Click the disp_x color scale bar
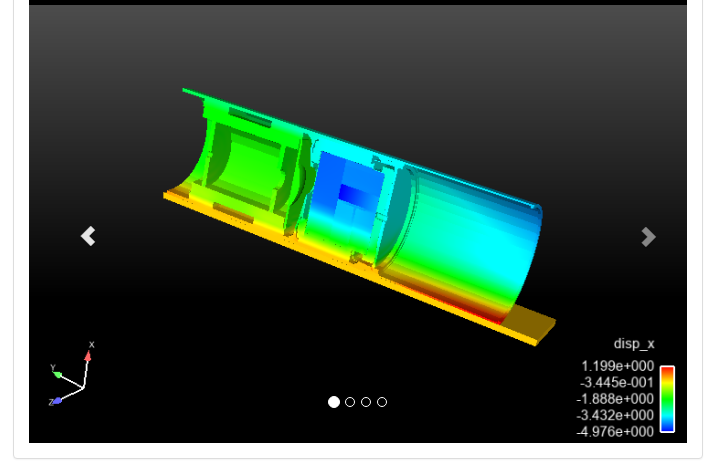715x470 pixels. [x=667, y=398]
